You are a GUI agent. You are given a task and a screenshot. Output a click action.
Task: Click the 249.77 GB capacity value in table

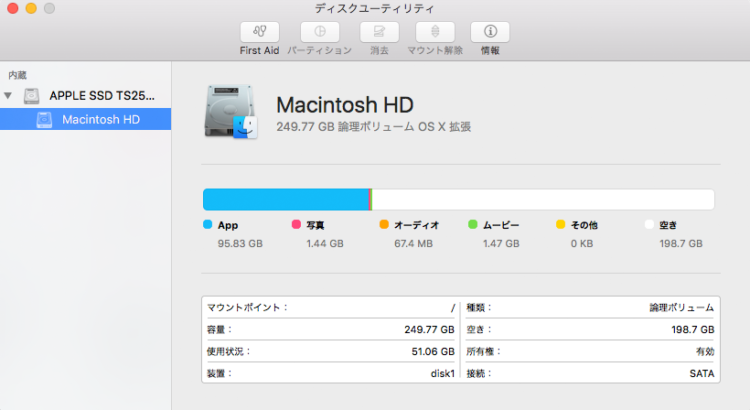pyautogui.click(x=429, y=330)
